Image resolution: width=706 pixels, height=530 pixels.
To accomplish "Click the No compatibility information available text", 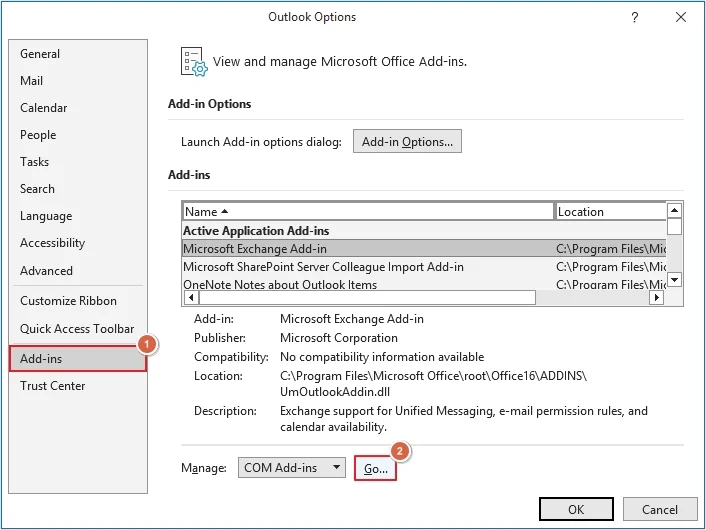I will pos(382,357).
